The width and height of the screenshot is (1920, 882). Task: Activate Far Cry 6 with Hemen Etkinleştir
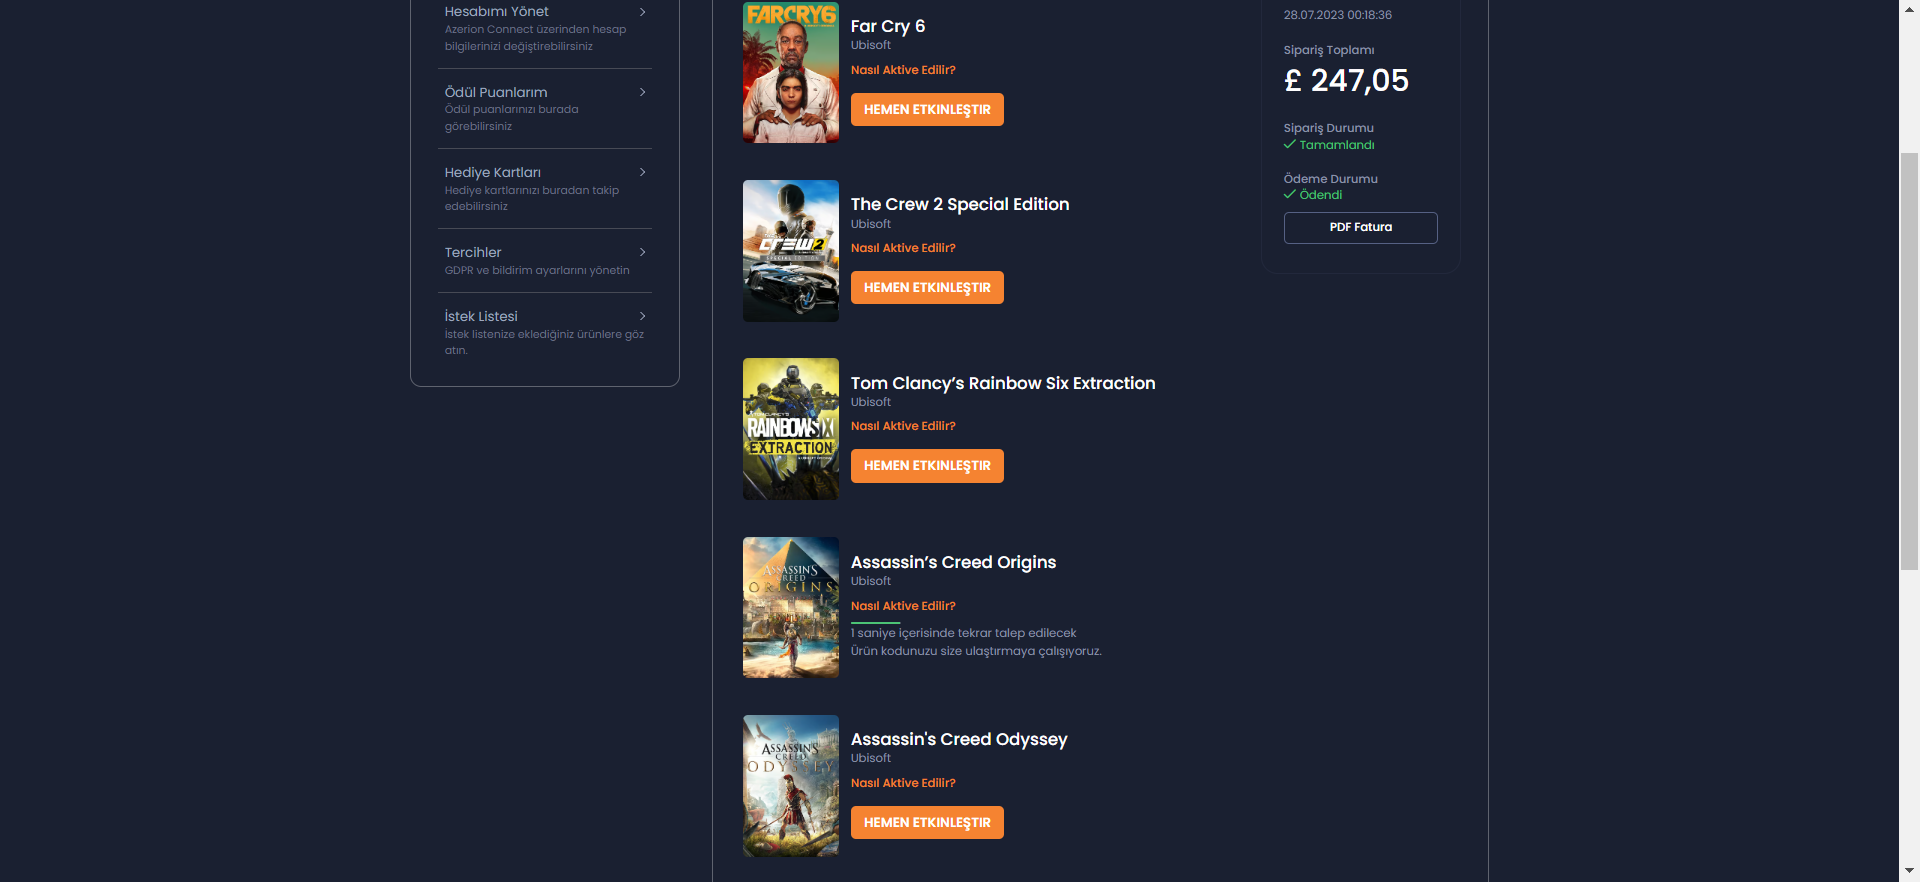point(927,110)
